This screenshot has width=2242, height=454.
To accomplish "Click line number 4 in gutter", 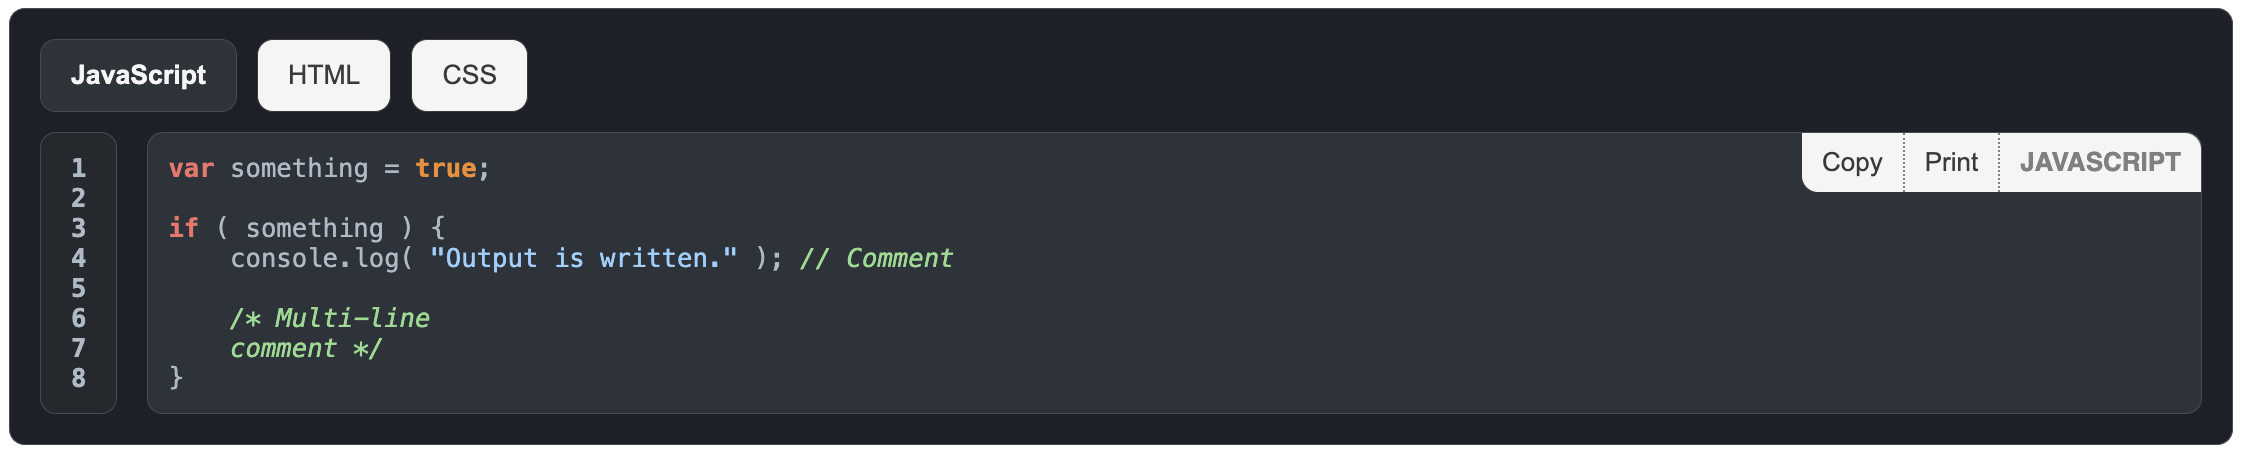I will [x=78, y=258].
